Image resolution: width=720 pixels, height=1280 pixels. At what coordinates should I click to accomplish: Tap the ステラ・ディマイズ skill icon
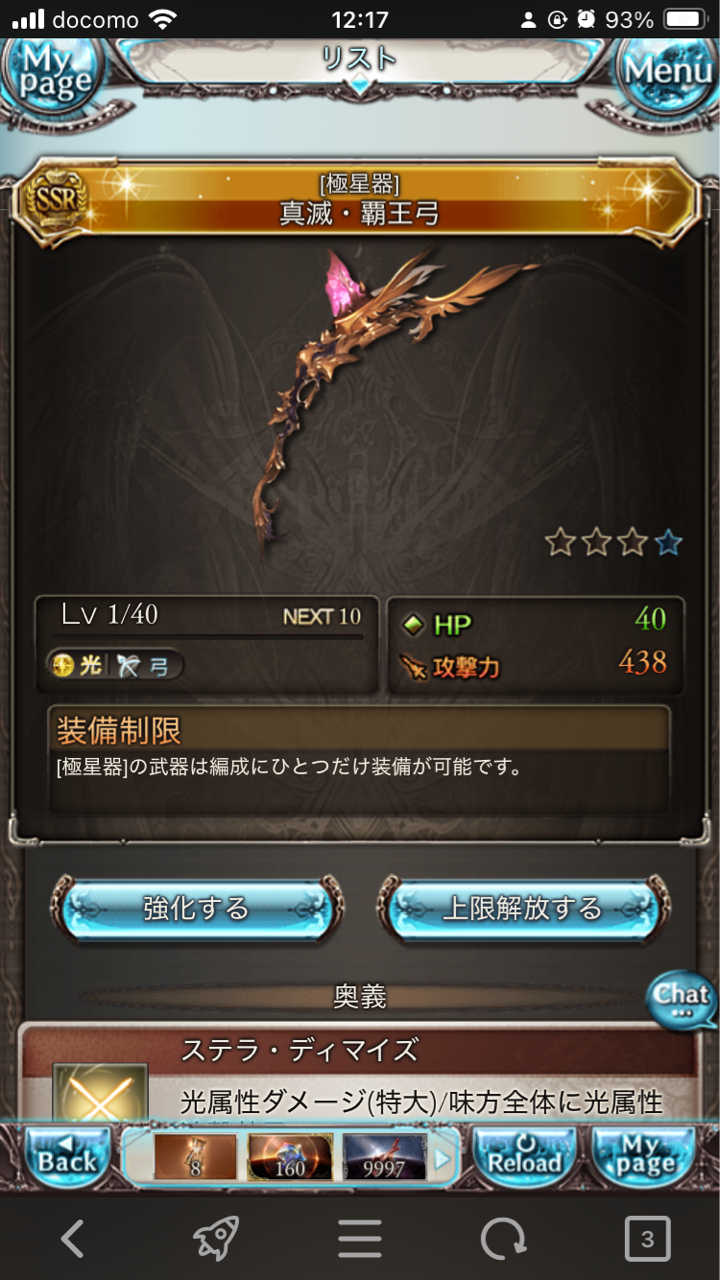[x=100, y=1093]
